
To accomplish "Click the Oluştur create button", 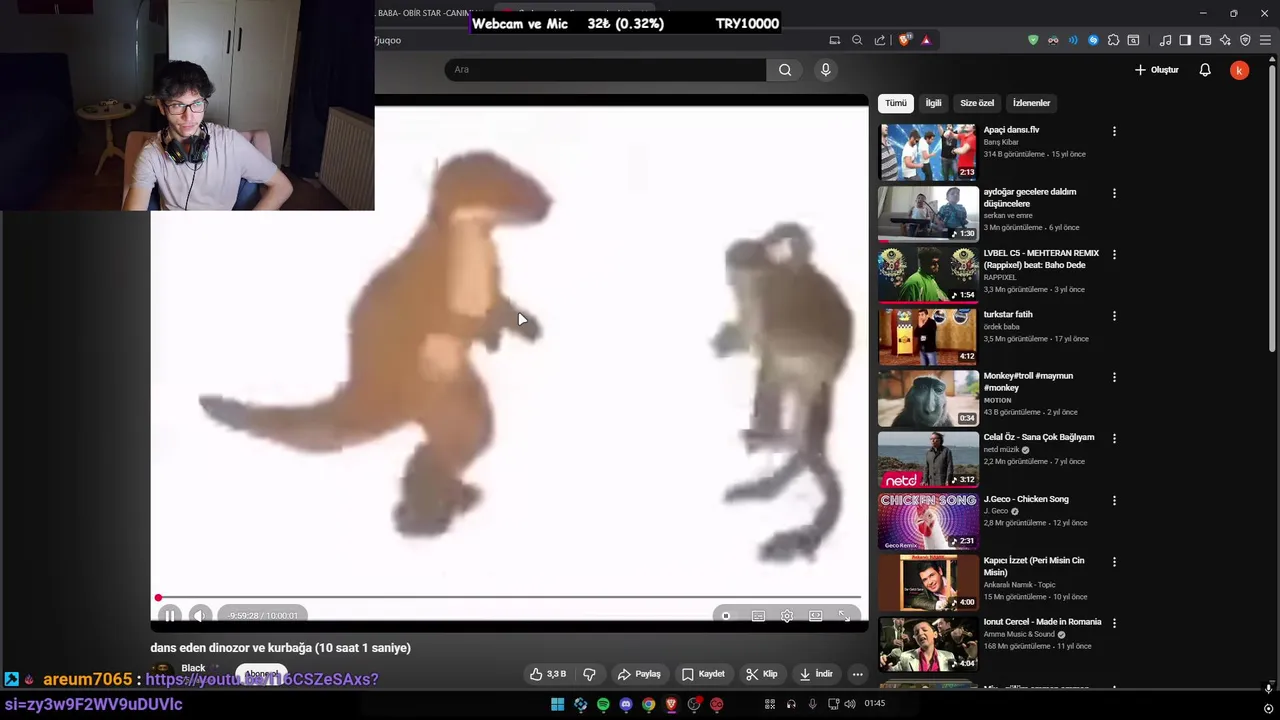I will [1157, 70].
